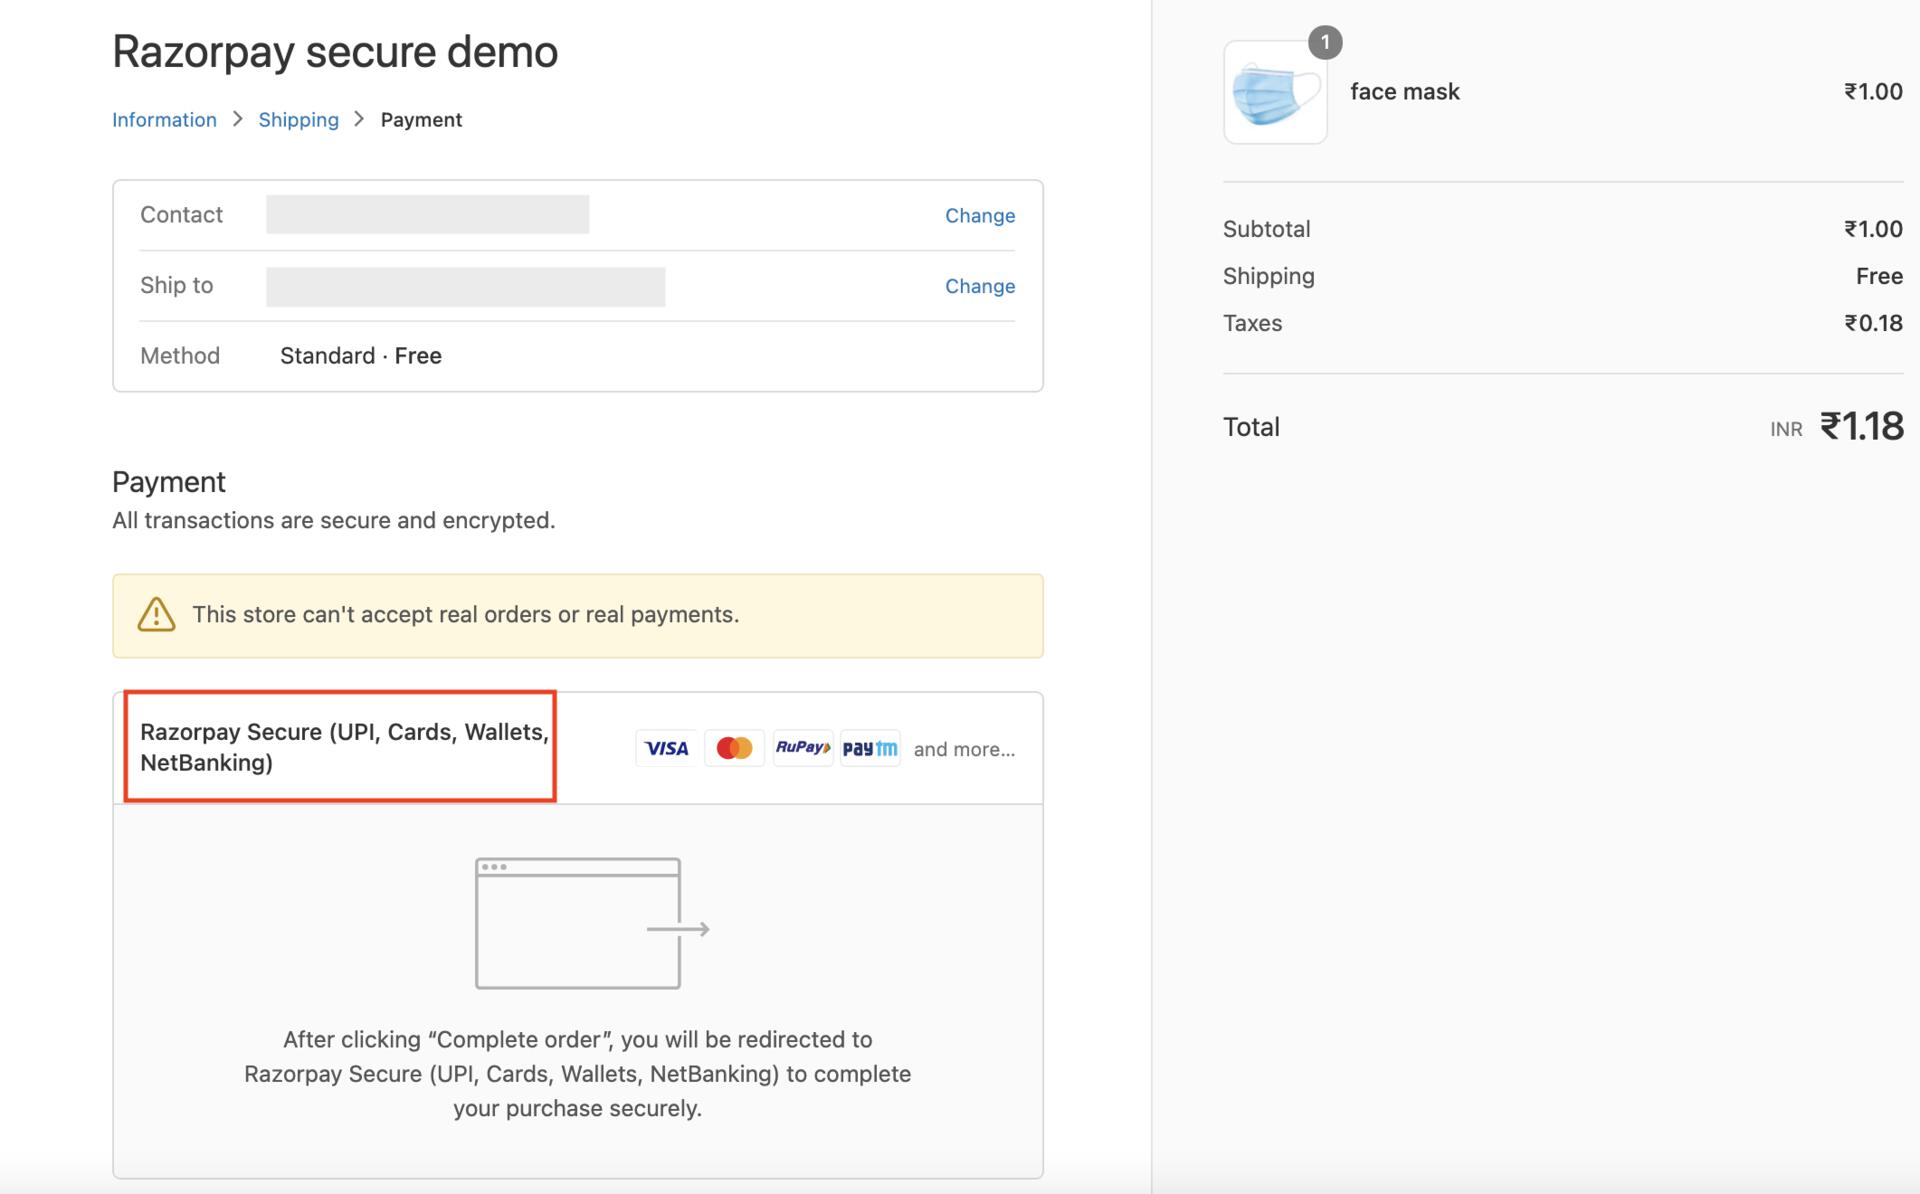Click the Shipping label in order summary

point(1269,276)
